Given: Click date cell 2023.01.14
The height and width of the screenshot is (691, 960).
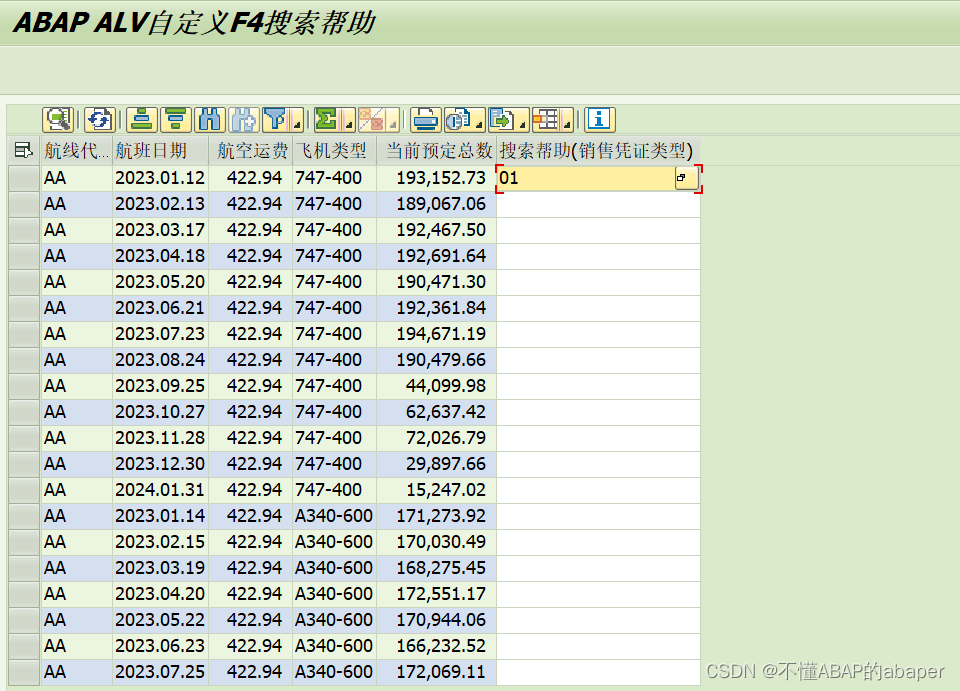Looking at the screenshot, I should coord(160,516).
